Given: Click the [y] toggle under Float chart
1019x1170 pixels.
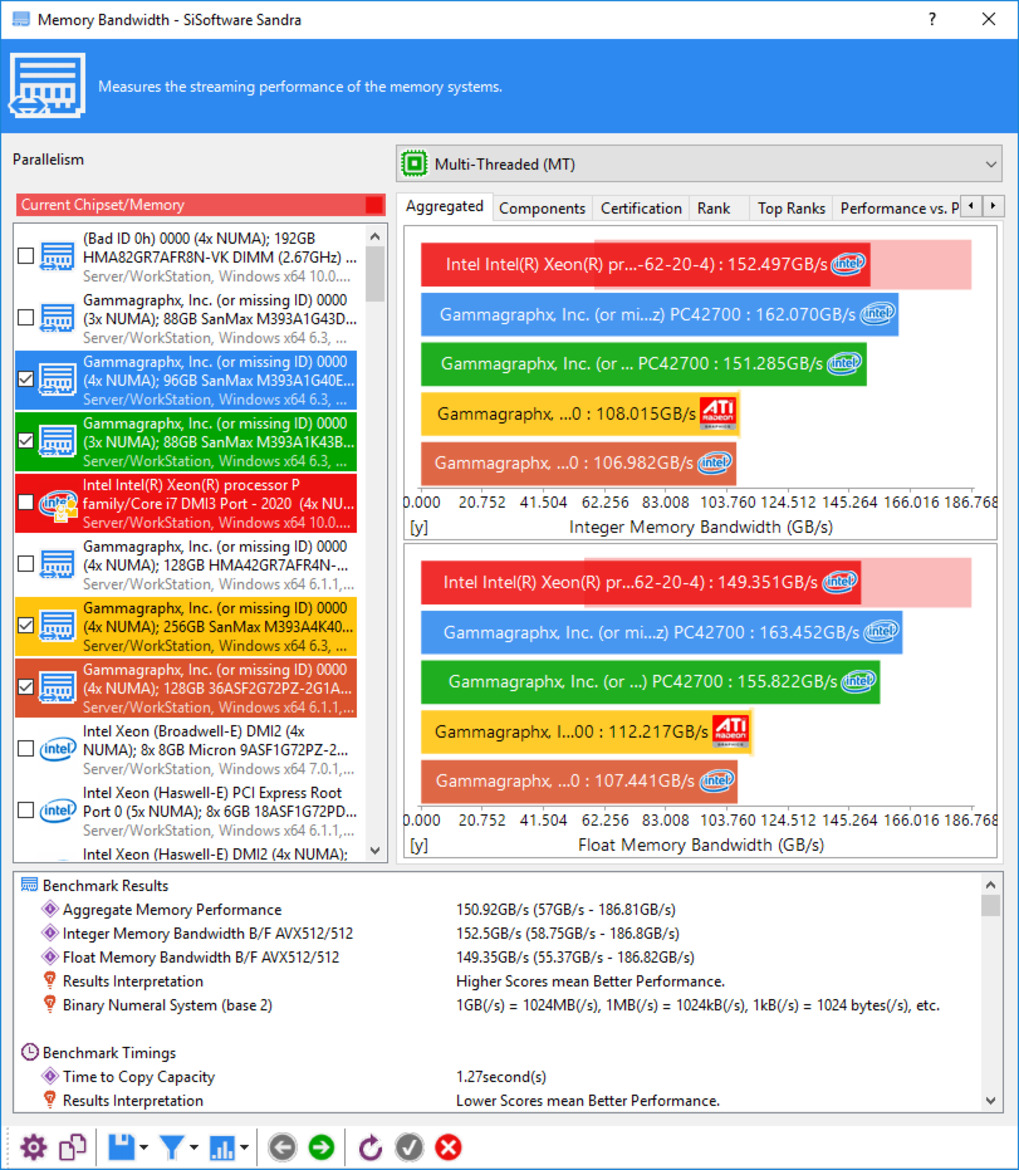Looking at the screenshot, I should point(418,845).
